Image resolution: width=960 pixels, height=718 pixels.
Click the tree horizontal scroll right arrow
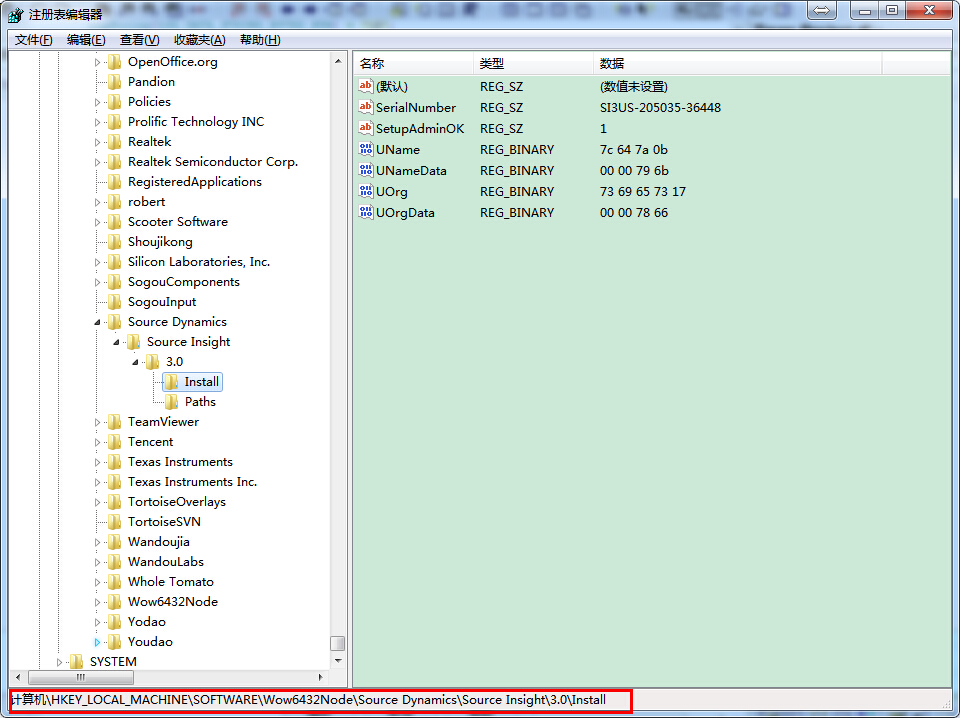(321, 677)
